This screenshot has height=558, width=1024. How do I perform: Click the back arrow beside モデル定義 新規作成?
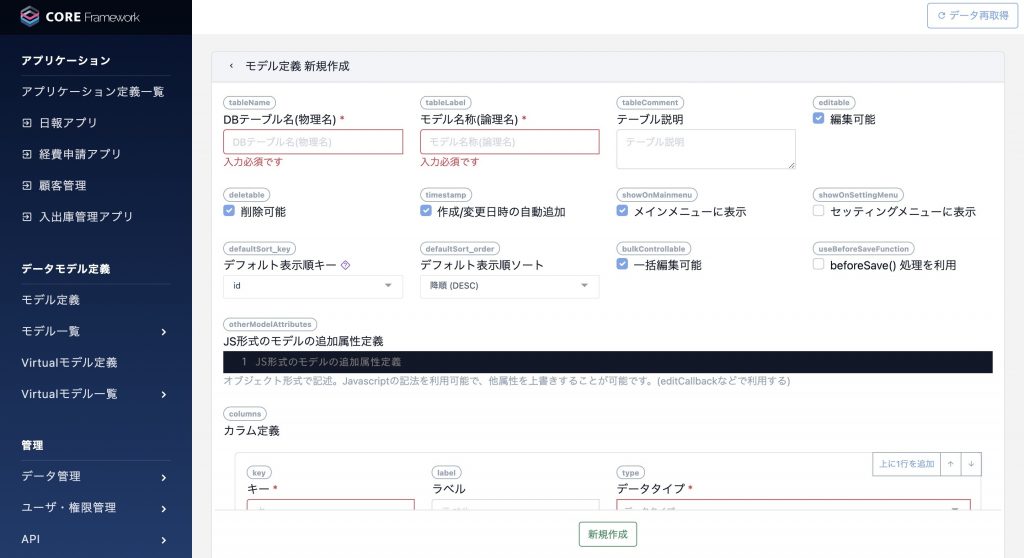point(231,66)
